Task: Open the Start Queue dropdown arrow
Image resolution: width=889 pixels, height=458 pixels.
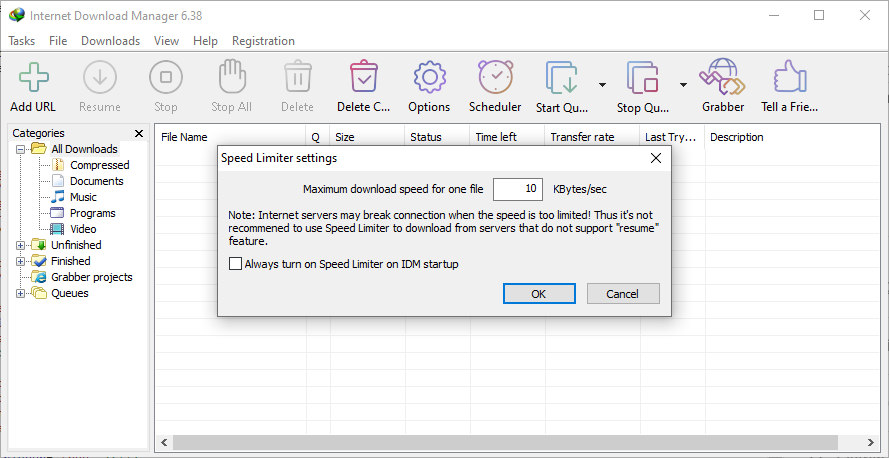Action: [602, 85]
